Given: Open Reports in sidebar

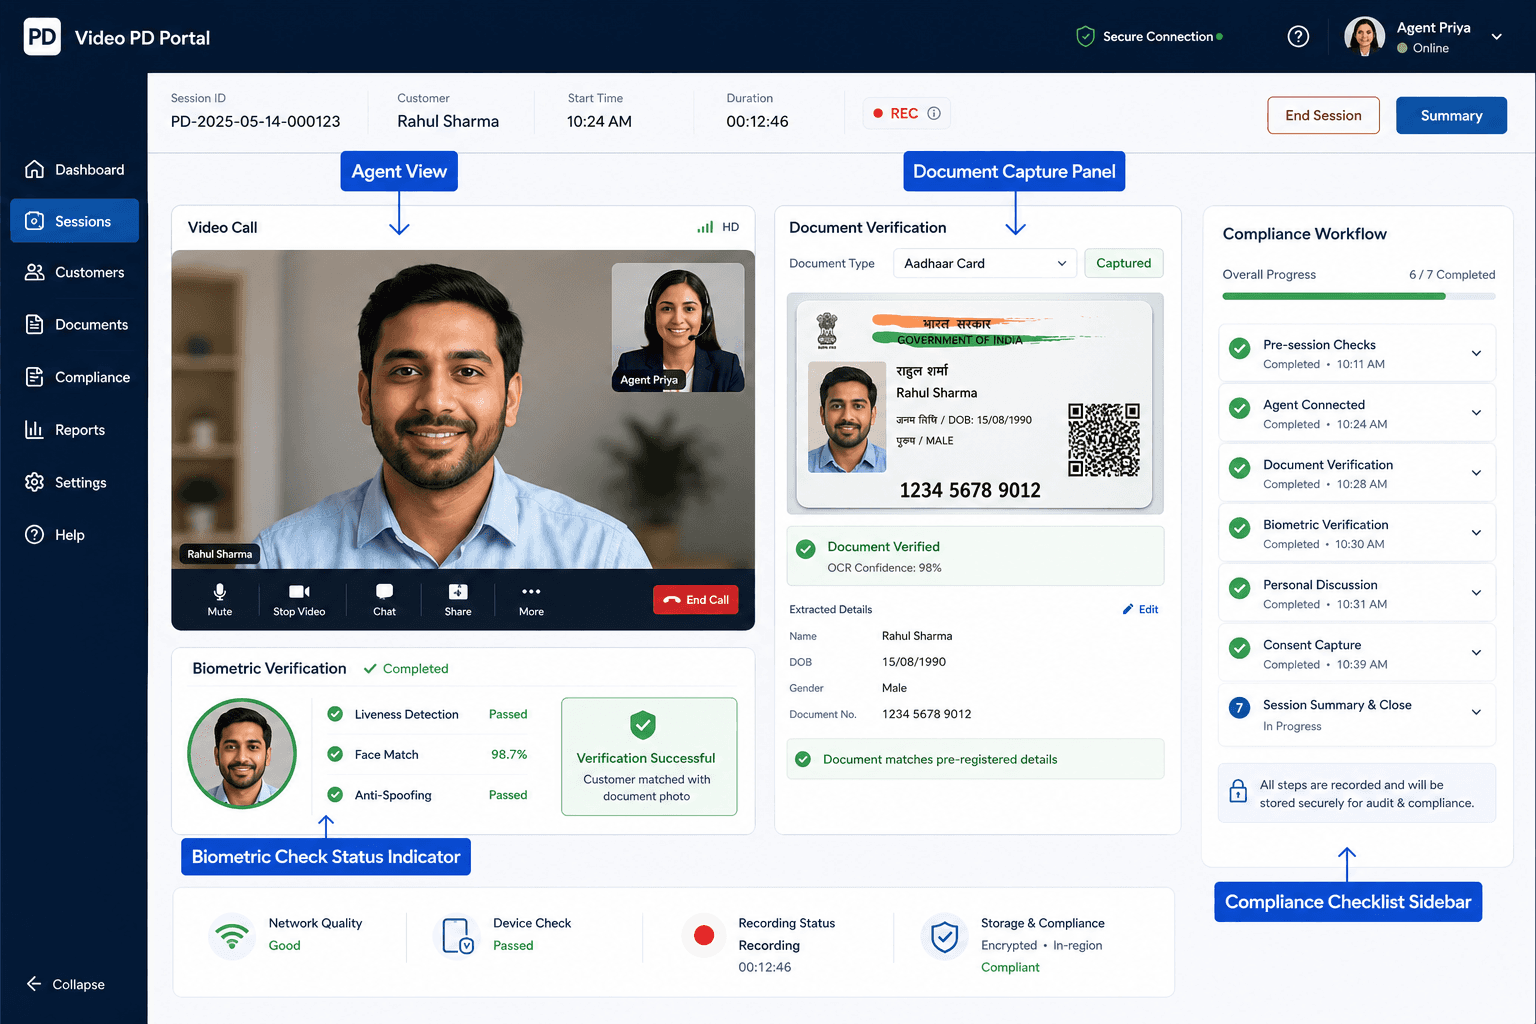Looking at the screenshot, I should [x=75, y=430].
